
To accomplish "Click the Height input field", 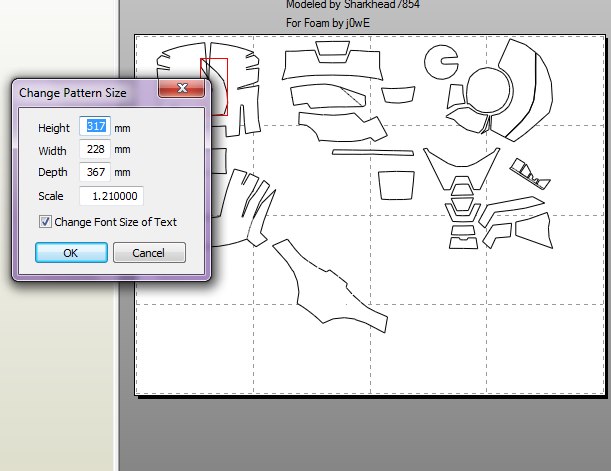I will 95,126.
